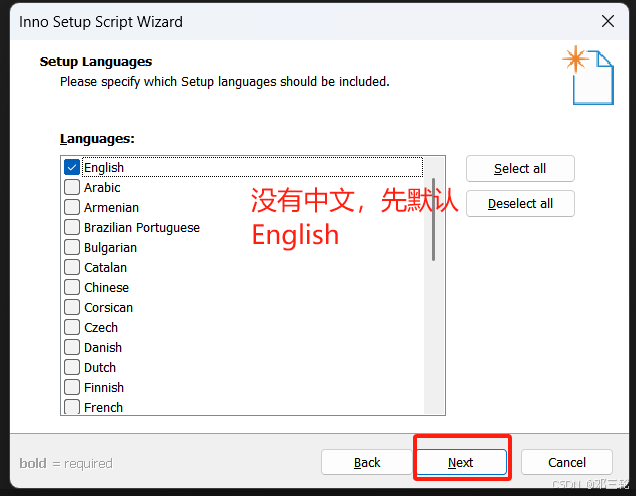
Task: Enable the Catalan language checkbox
Action: pyautogui.click(x=72, y=267)
